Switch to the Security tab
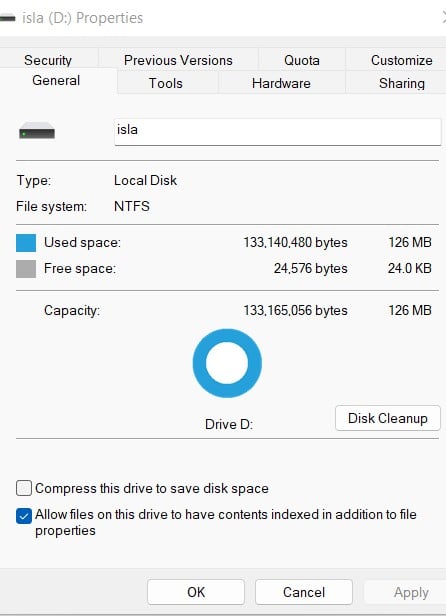Screen dimensions: 446x616 (x=48, y=60)
